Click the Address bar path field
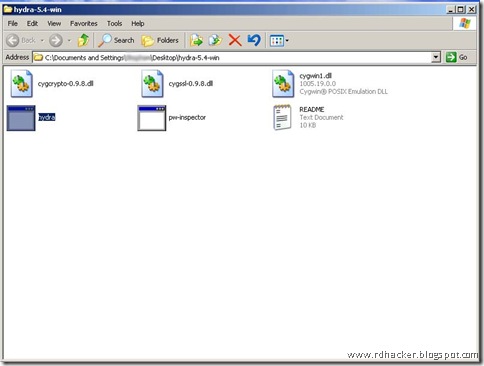484x366 pixels. tap(232, 58)
